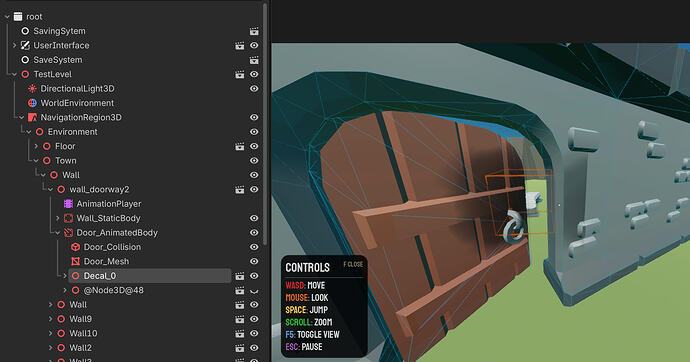Click the 'MOUSE: LOOK' controls text
Screen dimensions: 690x362
307,298
